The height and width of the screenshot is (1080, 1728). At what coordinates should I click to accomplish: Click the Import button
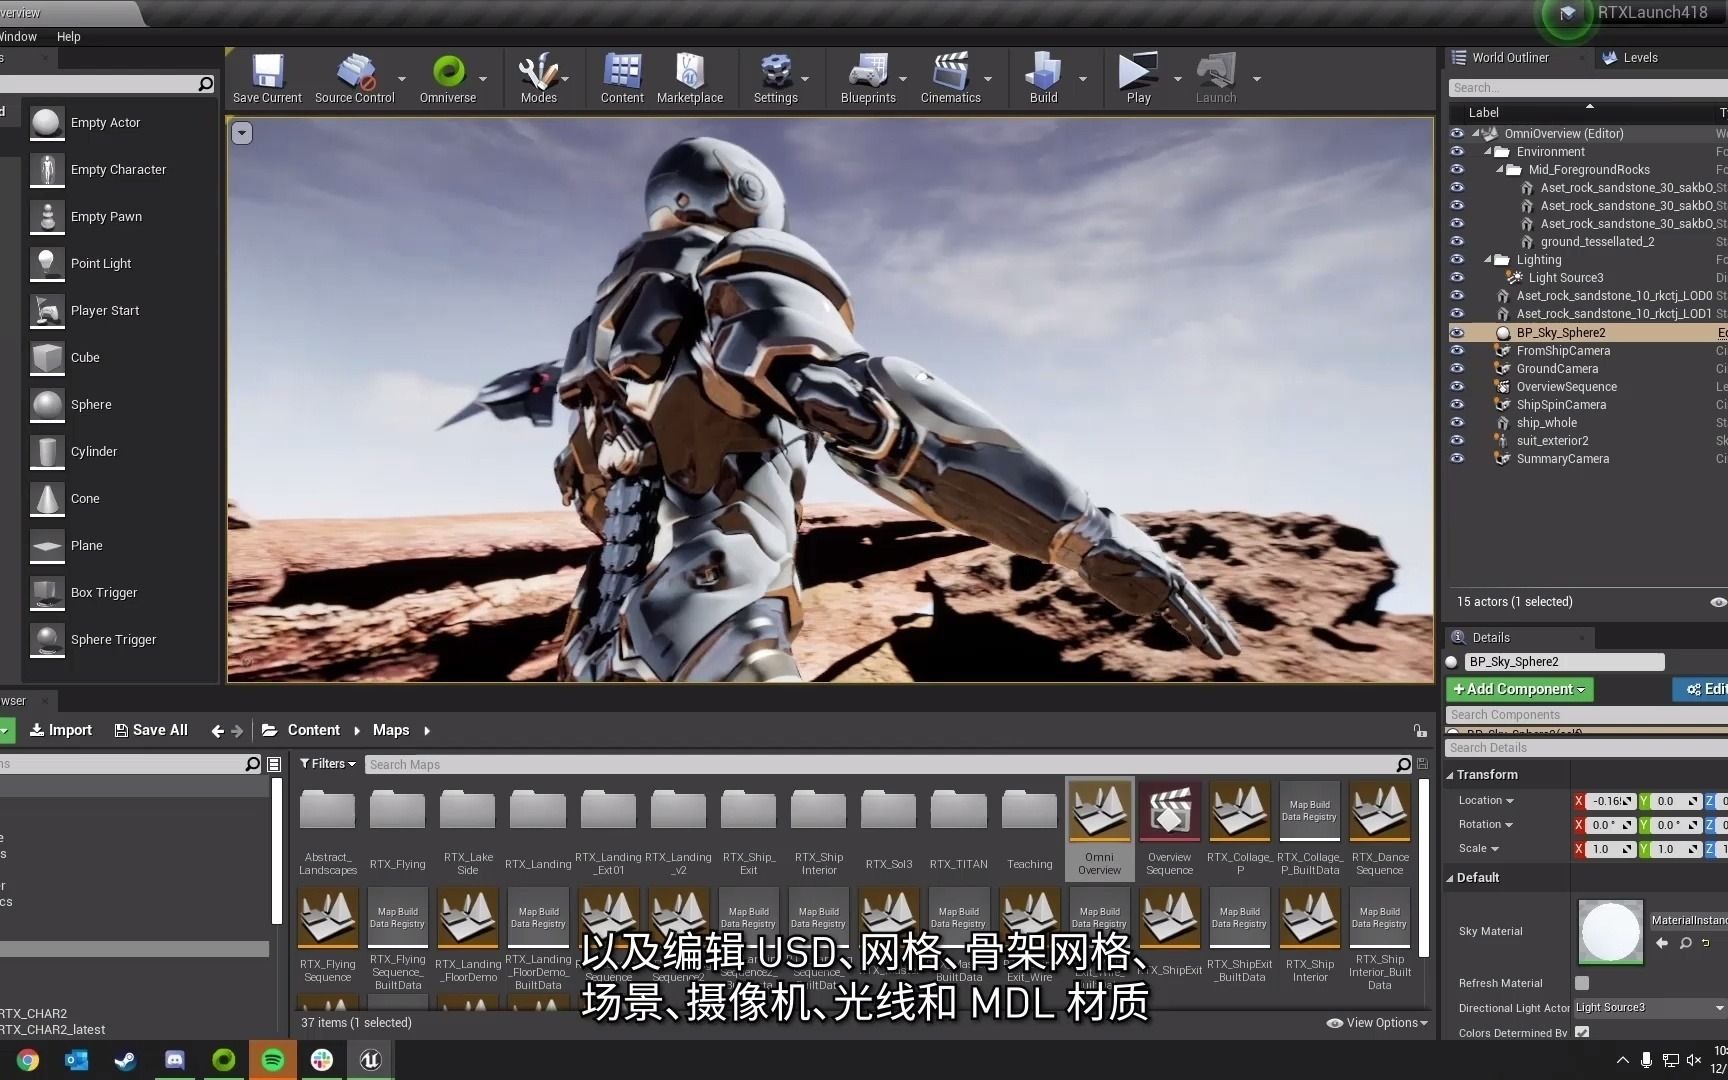point(61,731)
